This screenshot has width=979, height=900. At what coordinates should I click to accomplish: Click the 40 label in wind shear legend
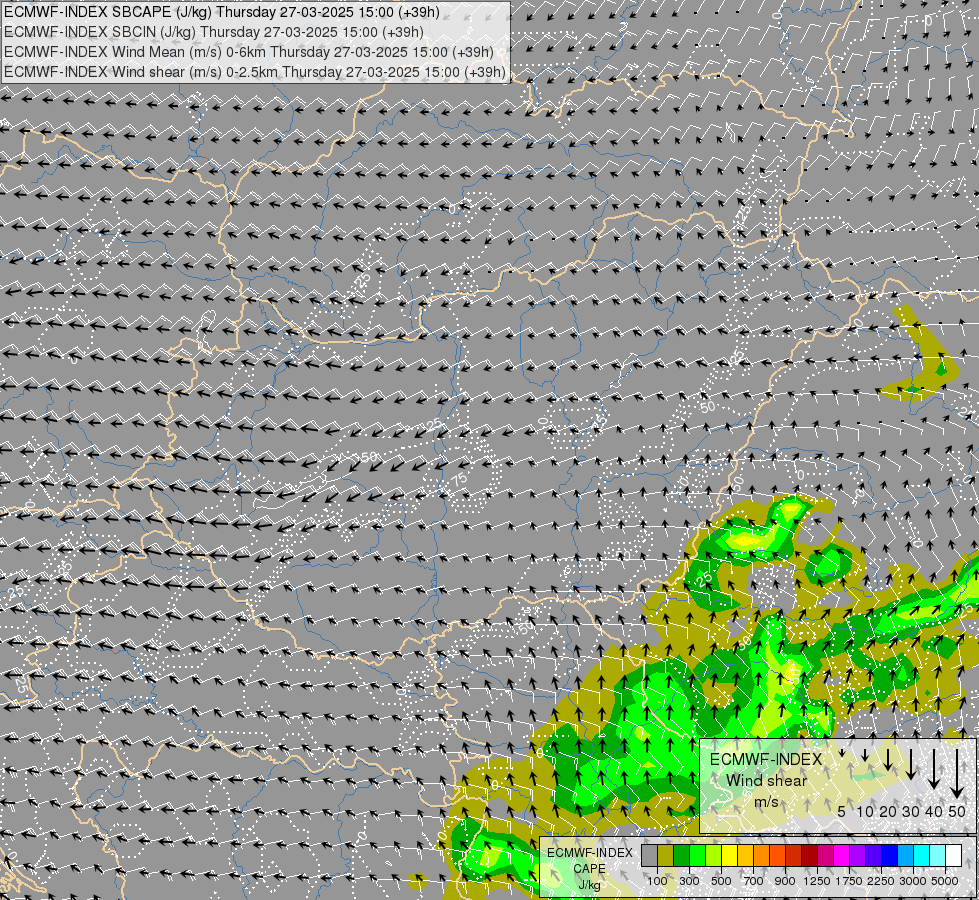(x=933, y=811)
